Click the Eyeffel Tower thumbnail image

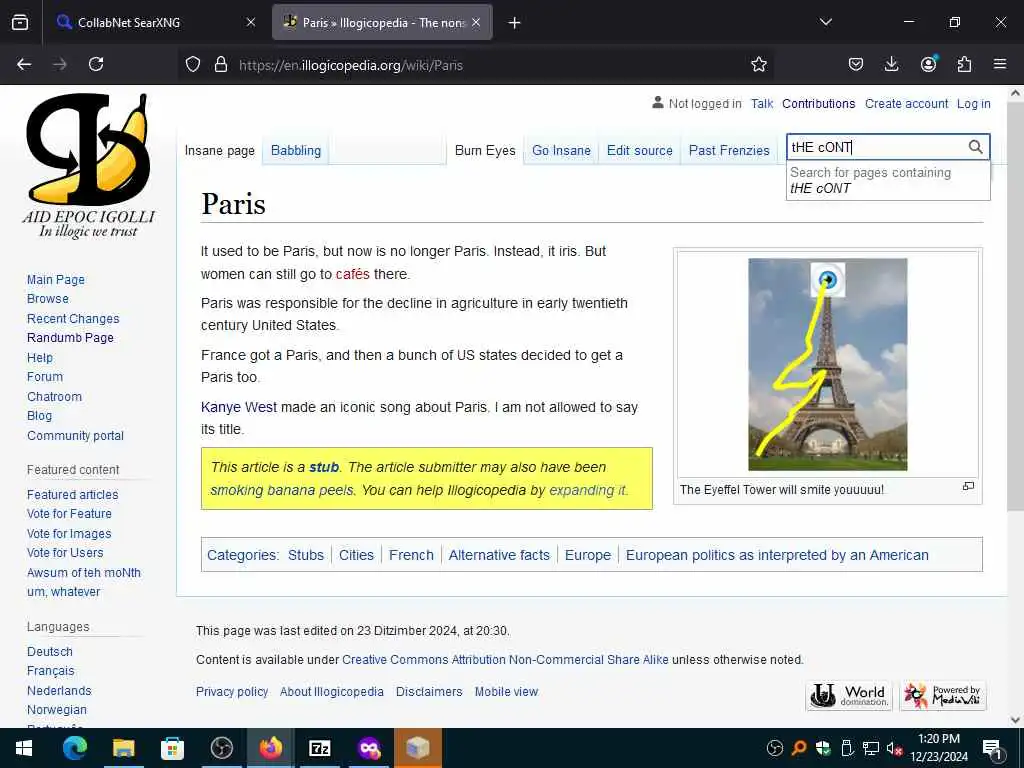click(x=827, y=364)
